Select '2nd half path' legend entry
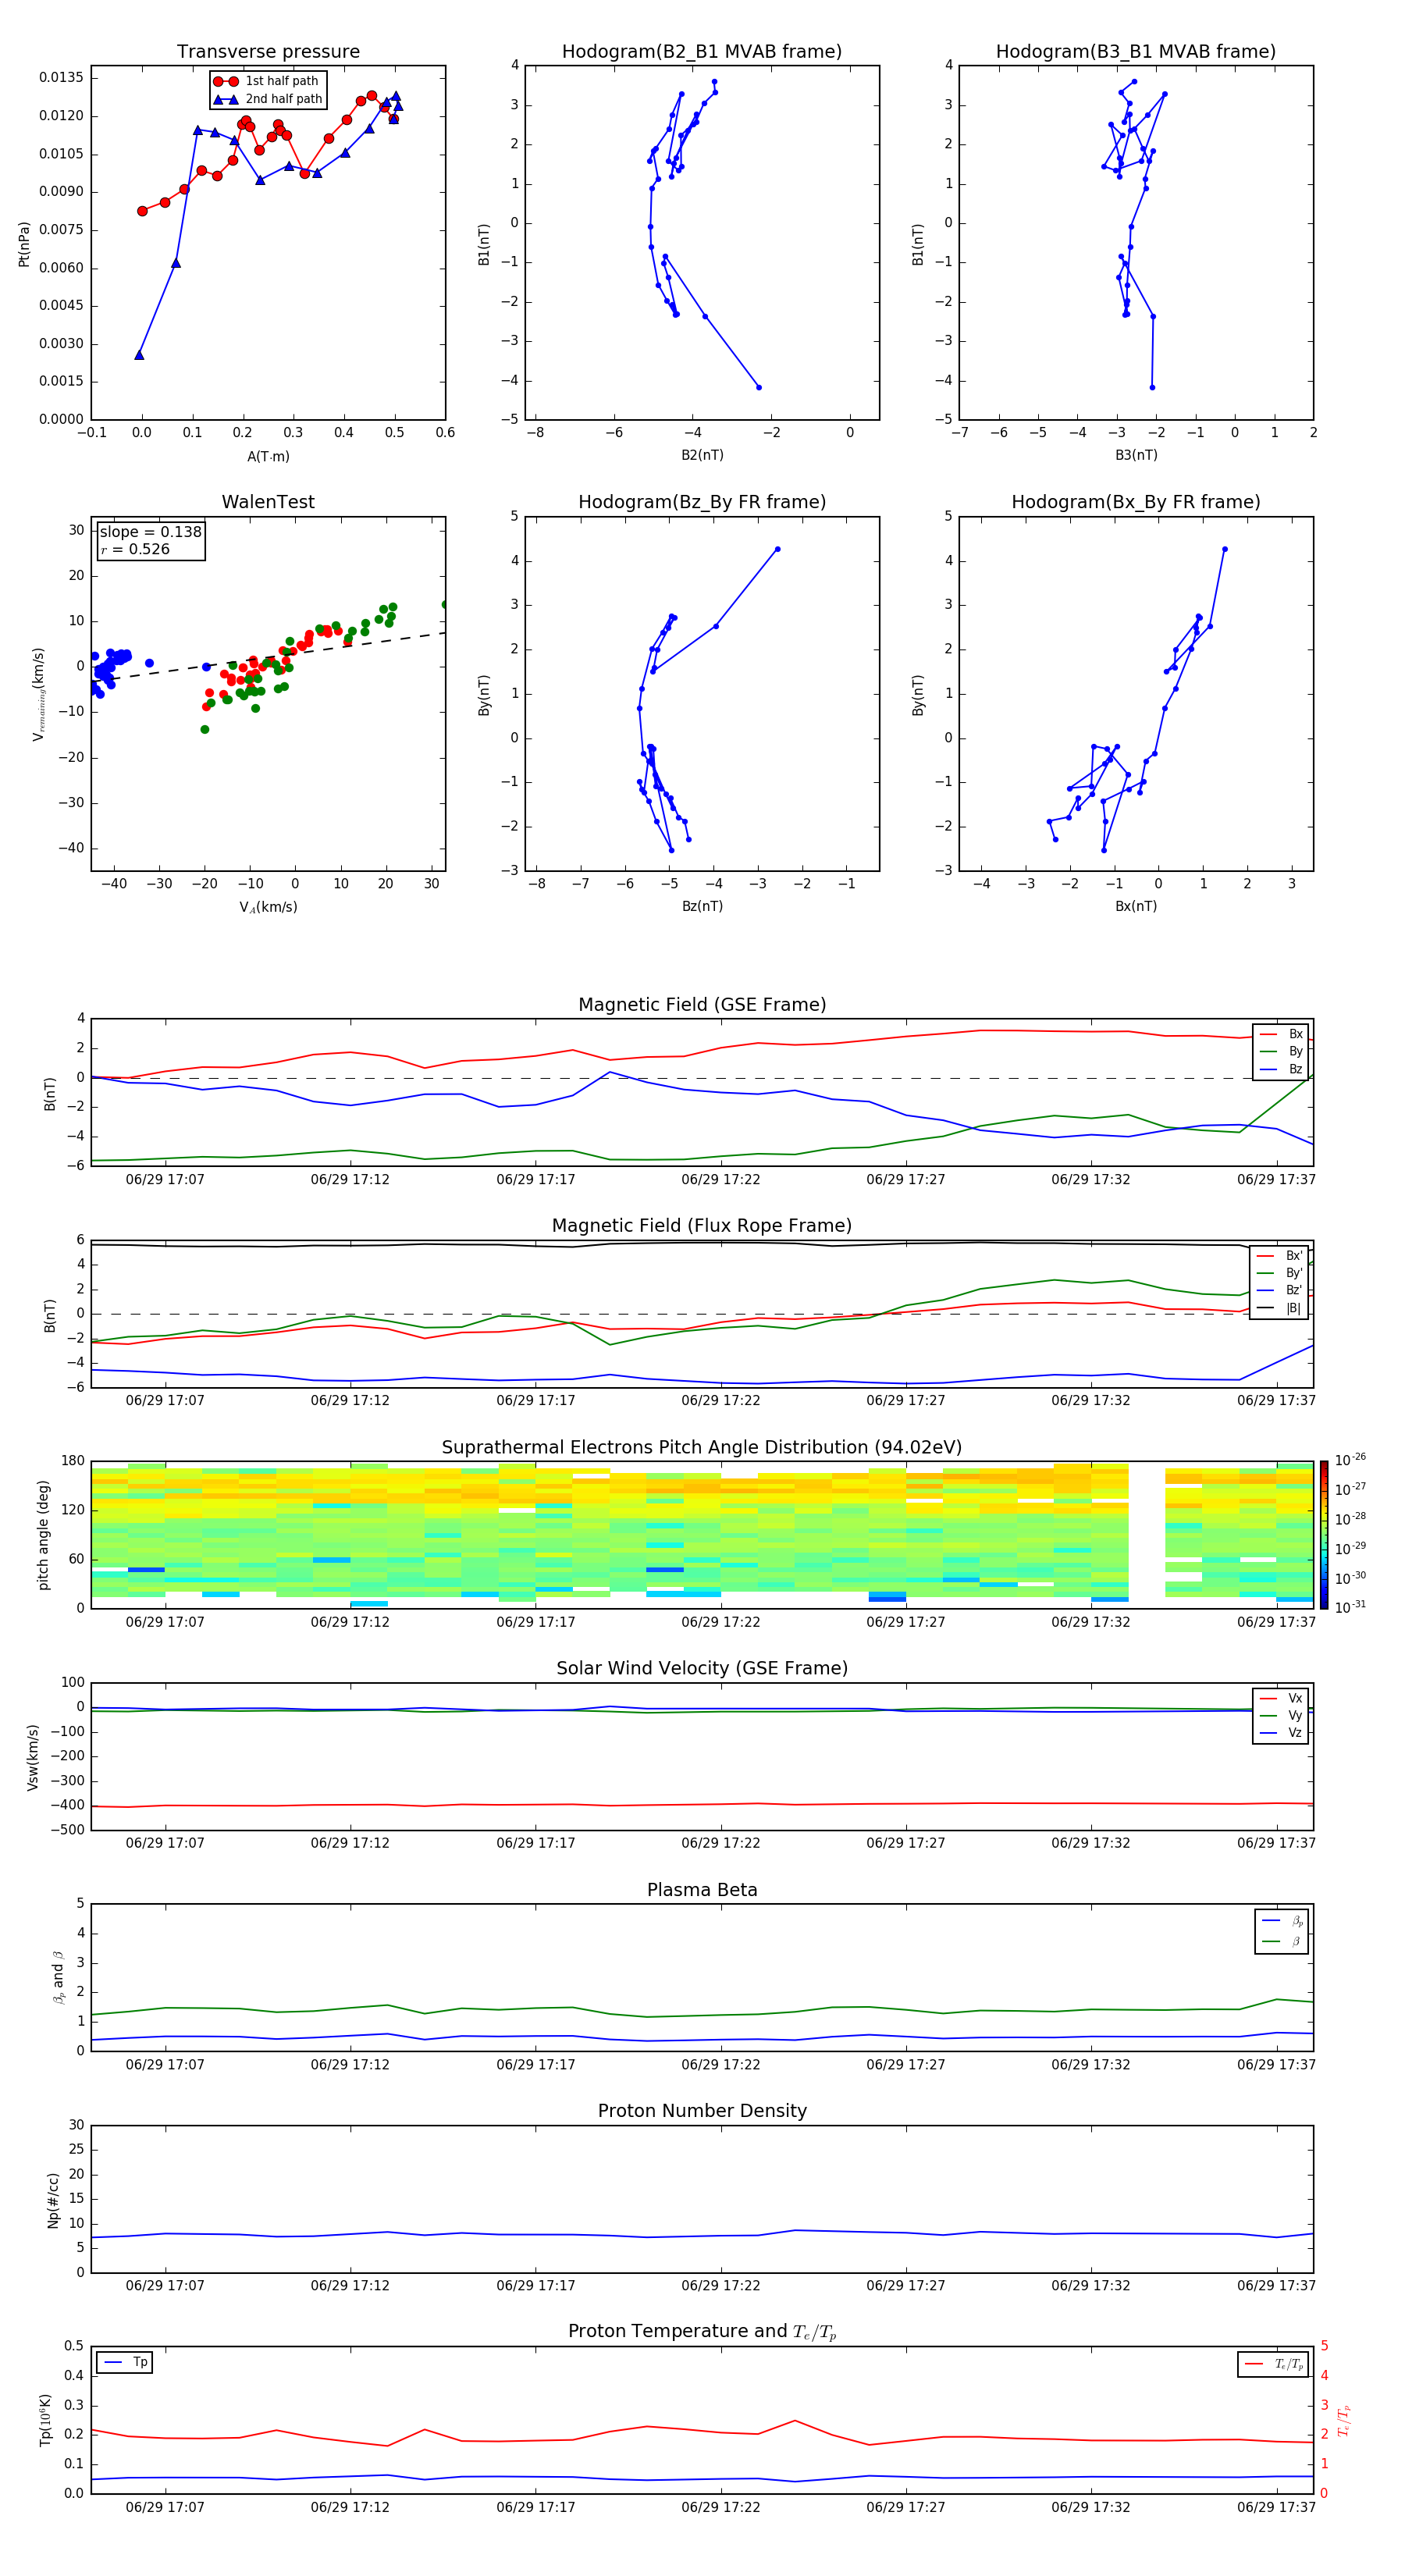The height and width of the screenshot is (2576, 1405). (268, 99)
